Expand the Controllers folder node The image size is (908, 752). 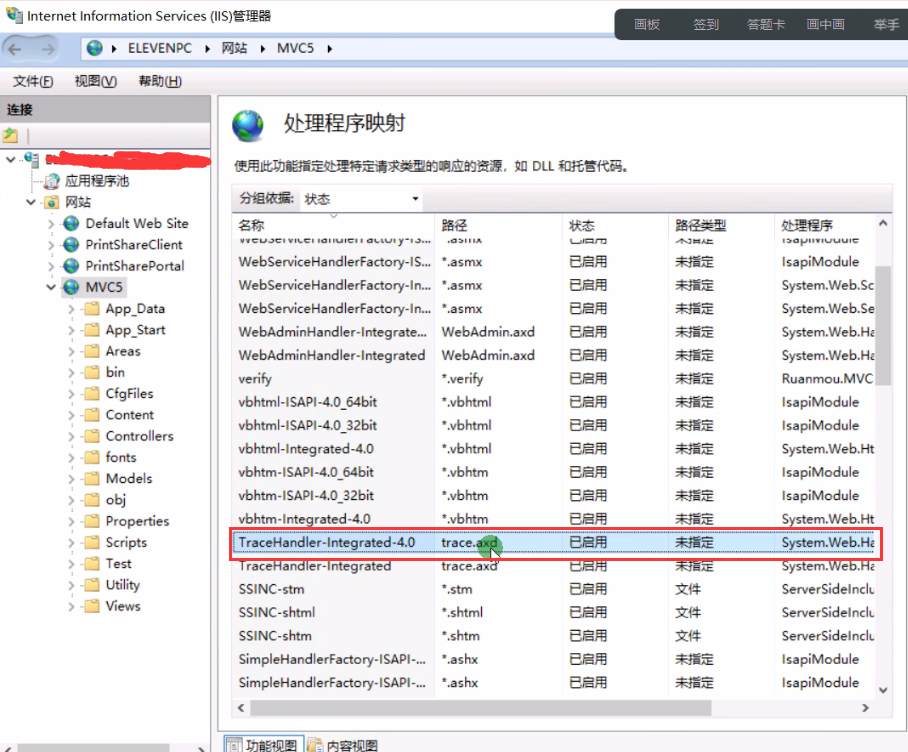coord(71,436)
